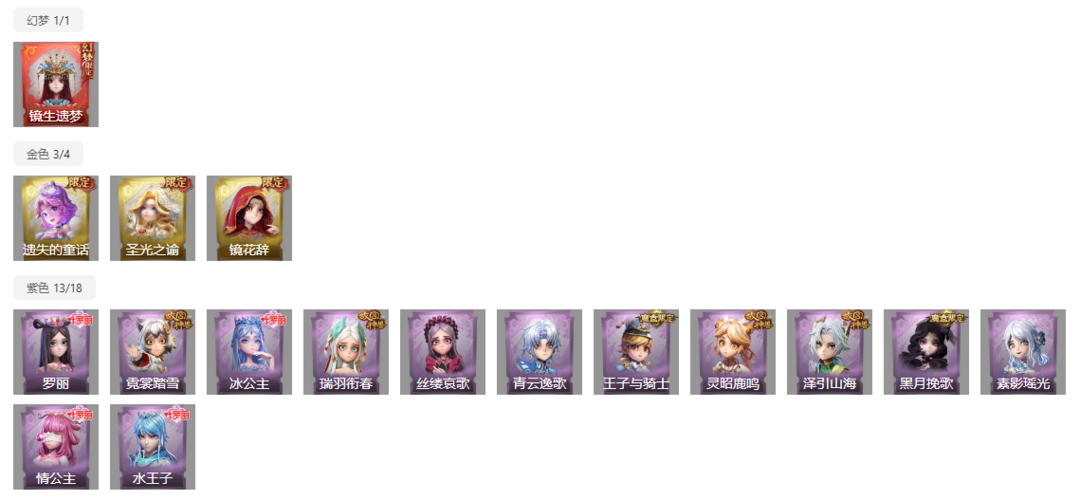
Task: Select the 金色 3/4 category label
Action: click(x=48, y=154)
